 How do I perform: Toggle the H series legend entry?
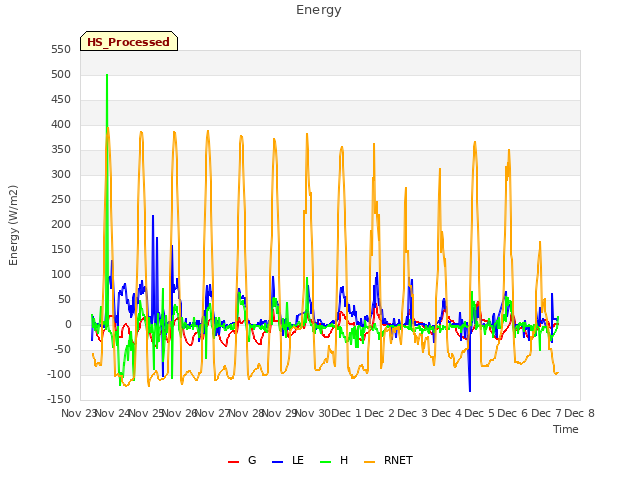[334, 460]
